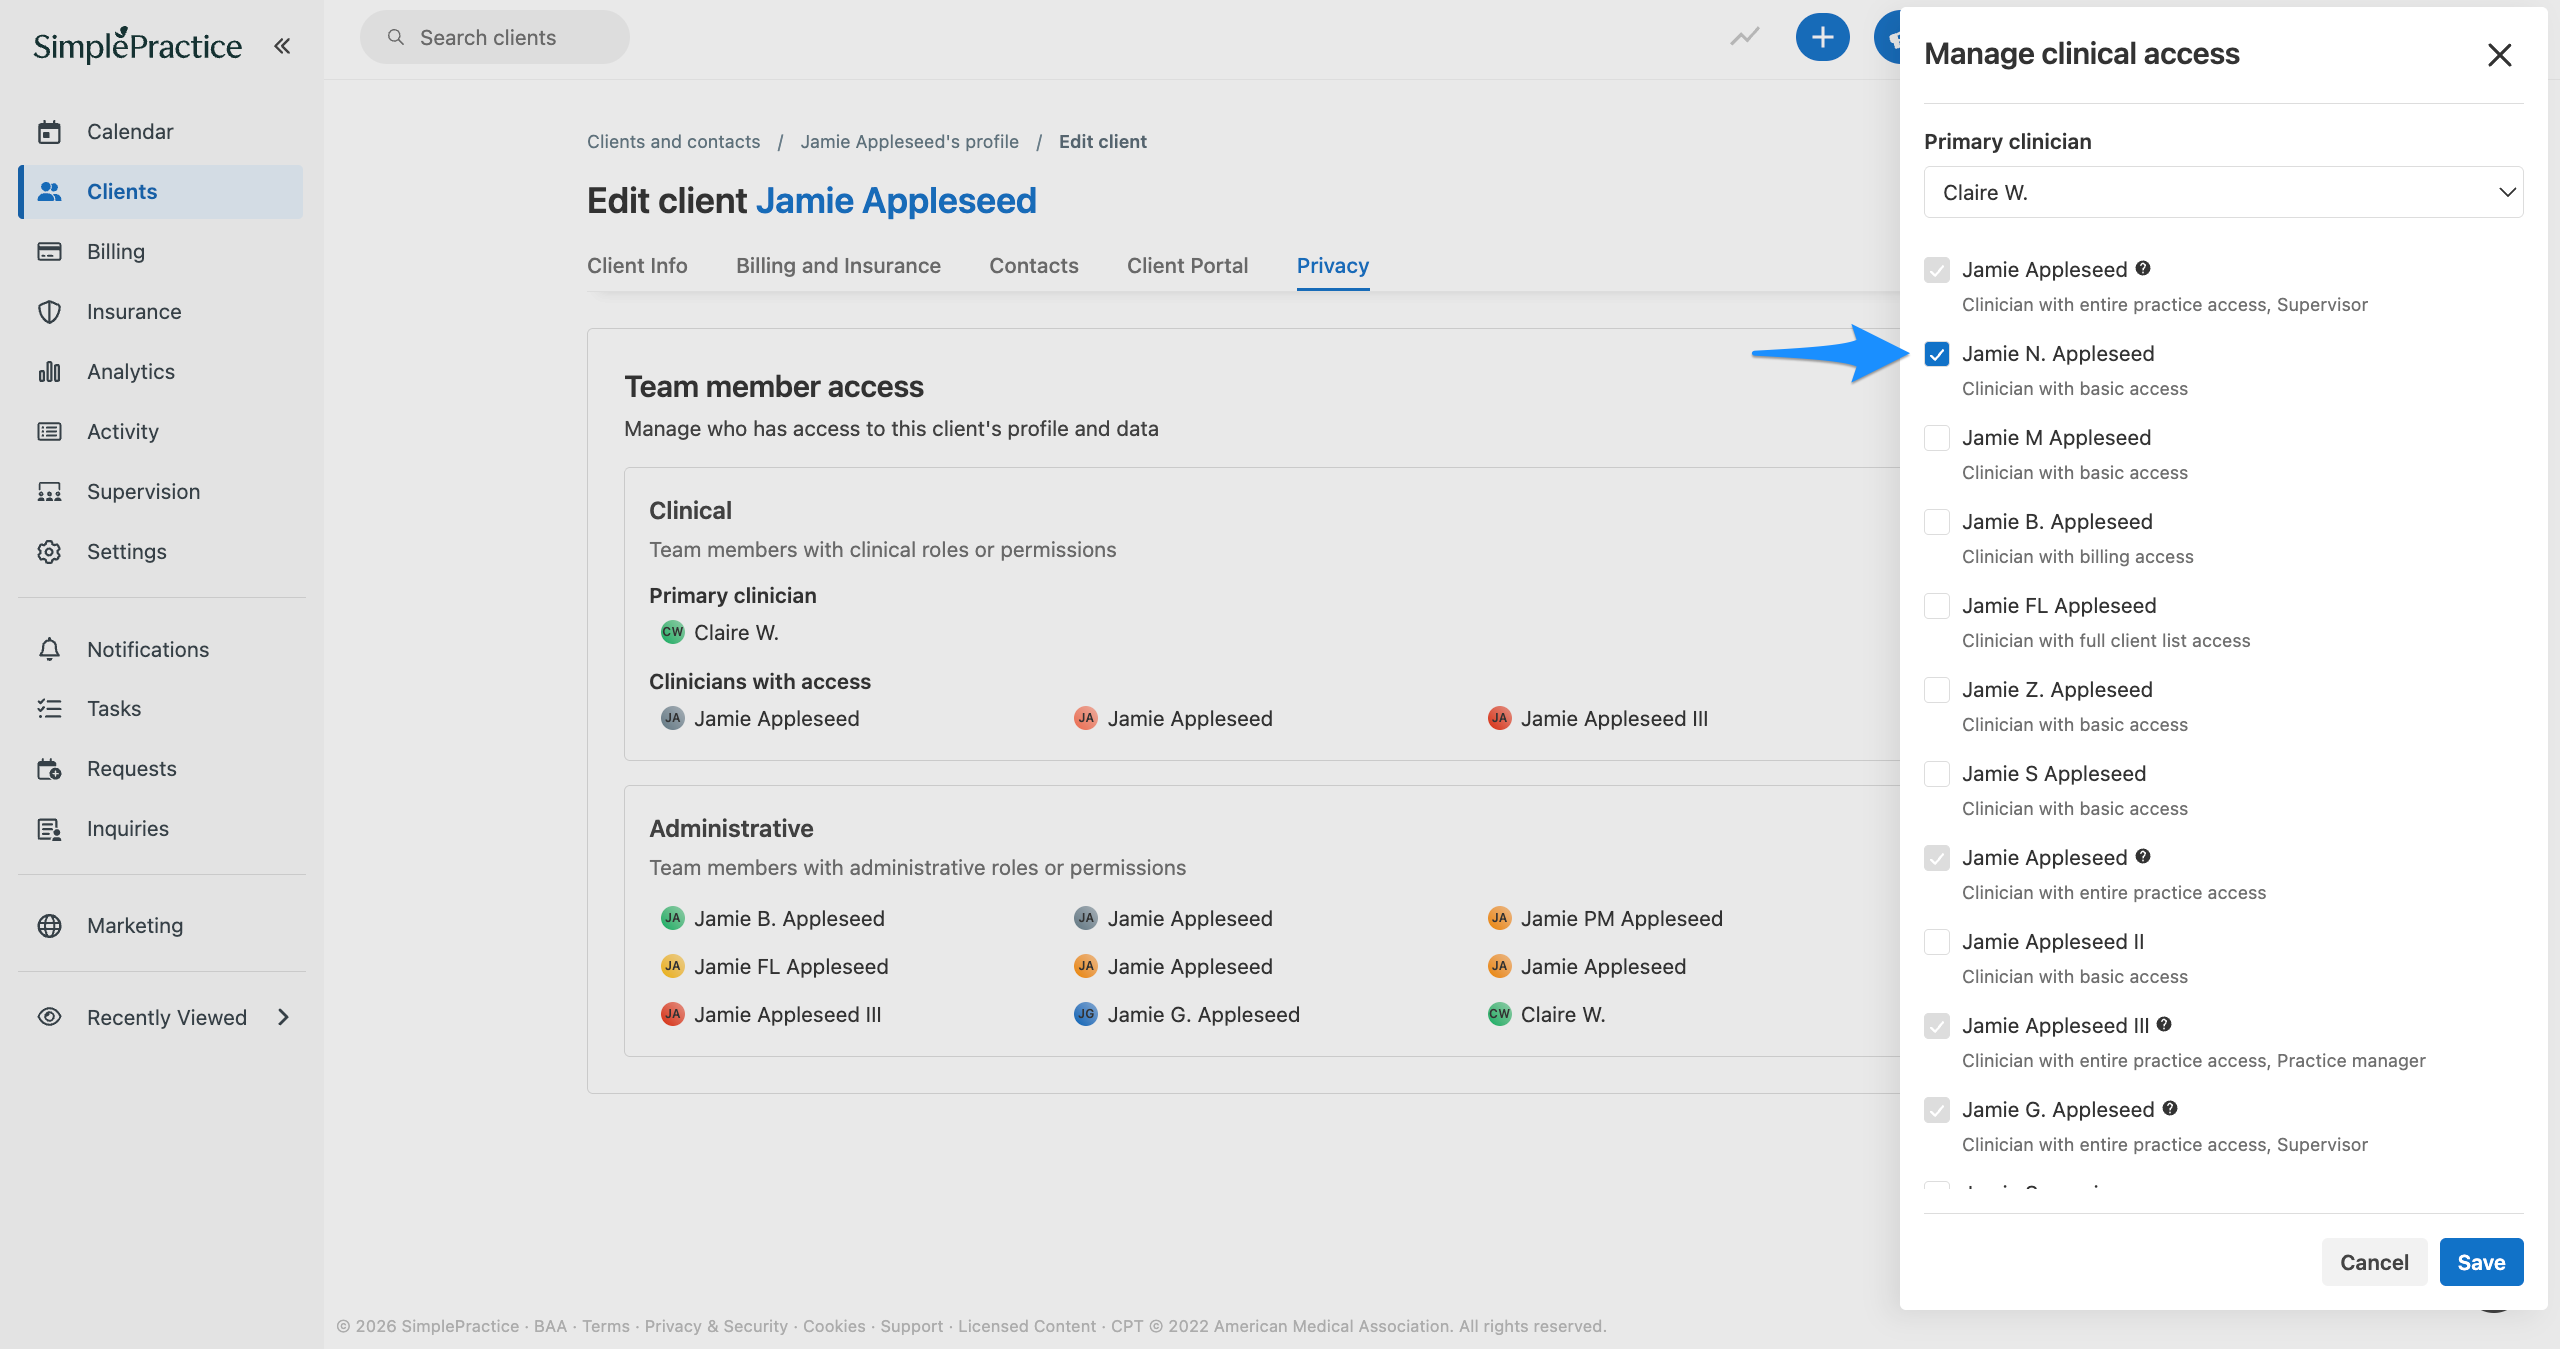Open the Calendar sidebar icon
This screenshot has height=1349, width=2560.
coord(49,132)
